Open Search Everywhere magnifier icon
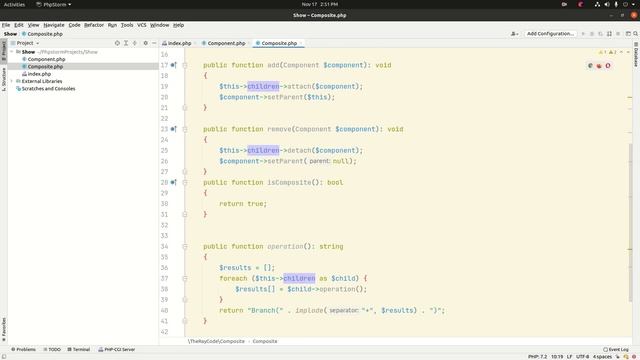The image size is (640, 360). coord(635,34)
